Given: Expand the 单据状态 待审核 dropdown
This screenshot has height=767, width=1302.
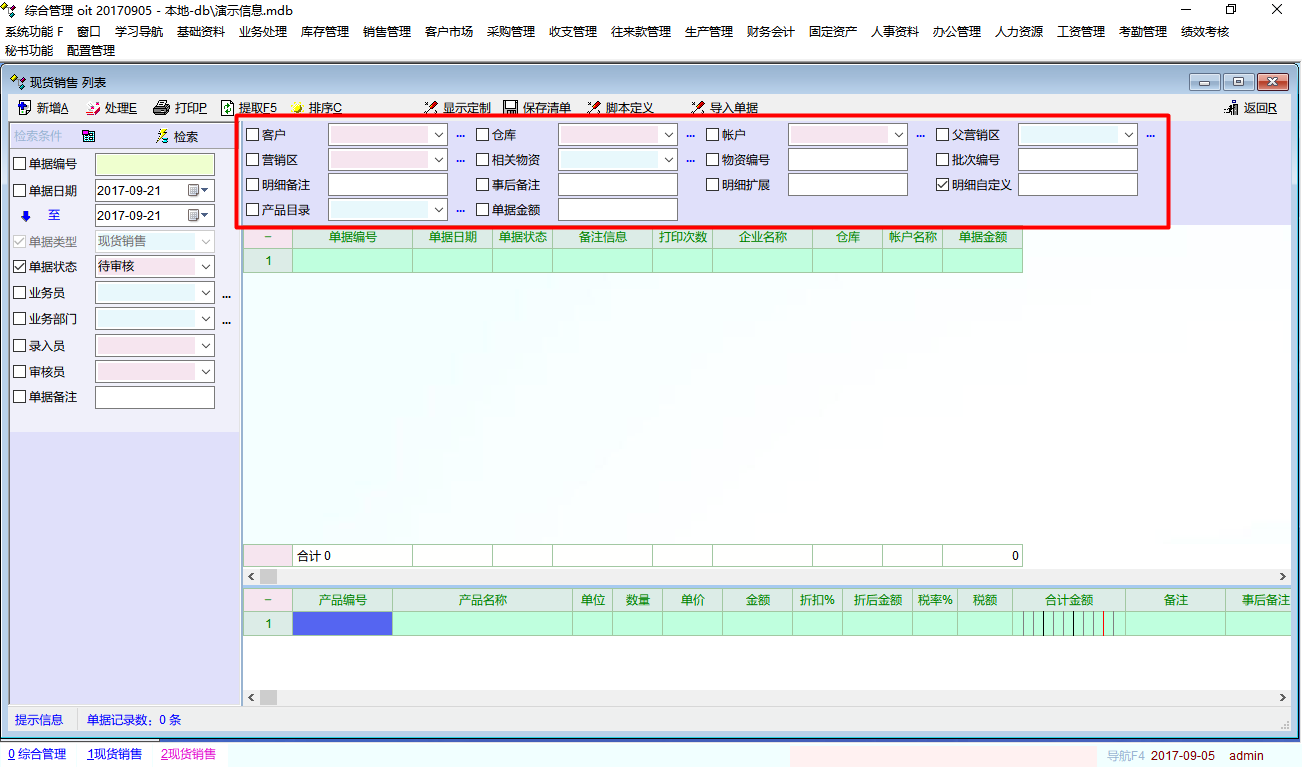Looking at the screenshot, I should 205,267.
